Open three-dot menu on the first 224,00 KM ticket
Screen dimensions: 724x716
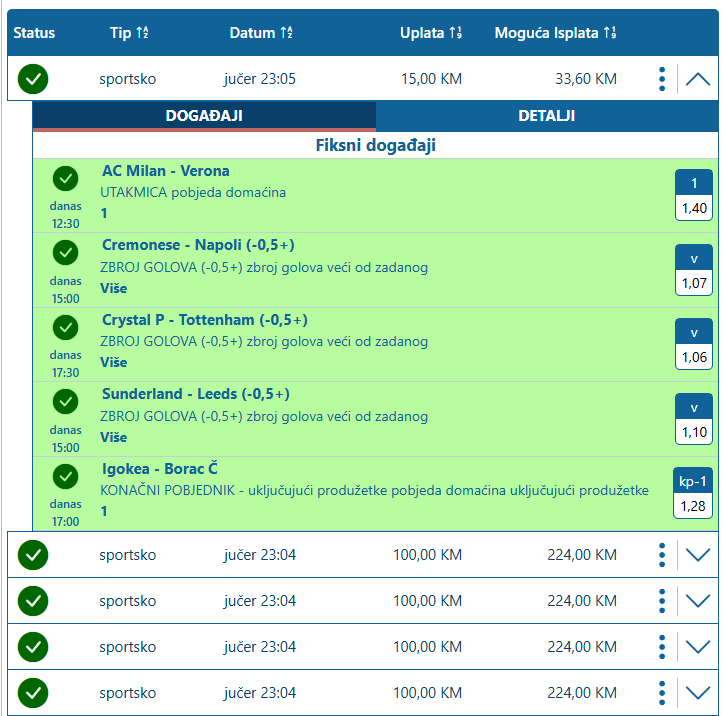(662, 554)
